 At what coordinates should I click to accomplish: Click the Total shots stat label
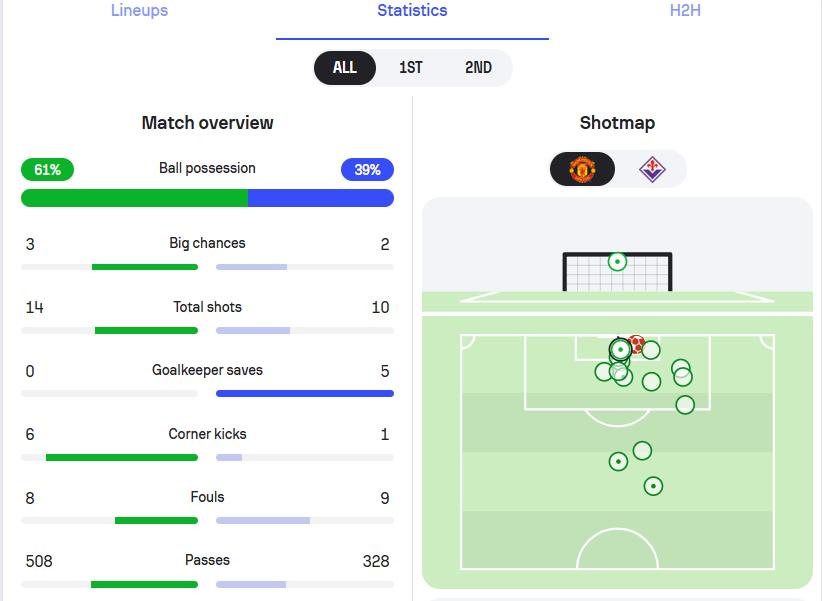pyautogui.click(x=207, y=307)
